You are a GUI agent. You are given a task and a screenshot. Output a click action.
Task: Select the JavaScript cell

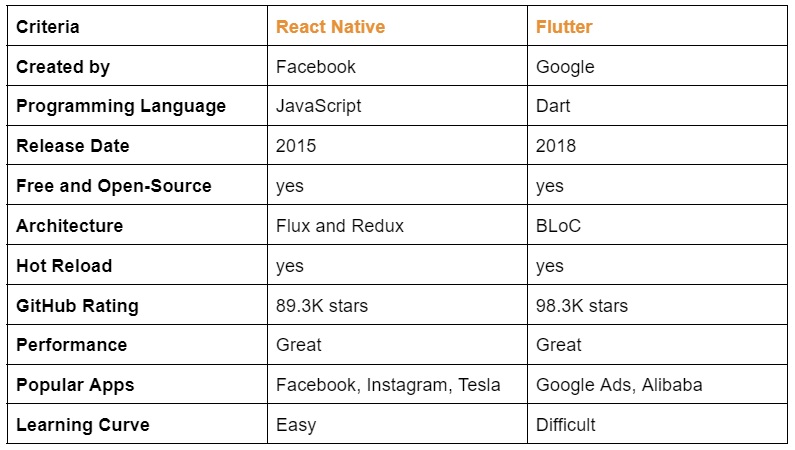coord(397,105)
